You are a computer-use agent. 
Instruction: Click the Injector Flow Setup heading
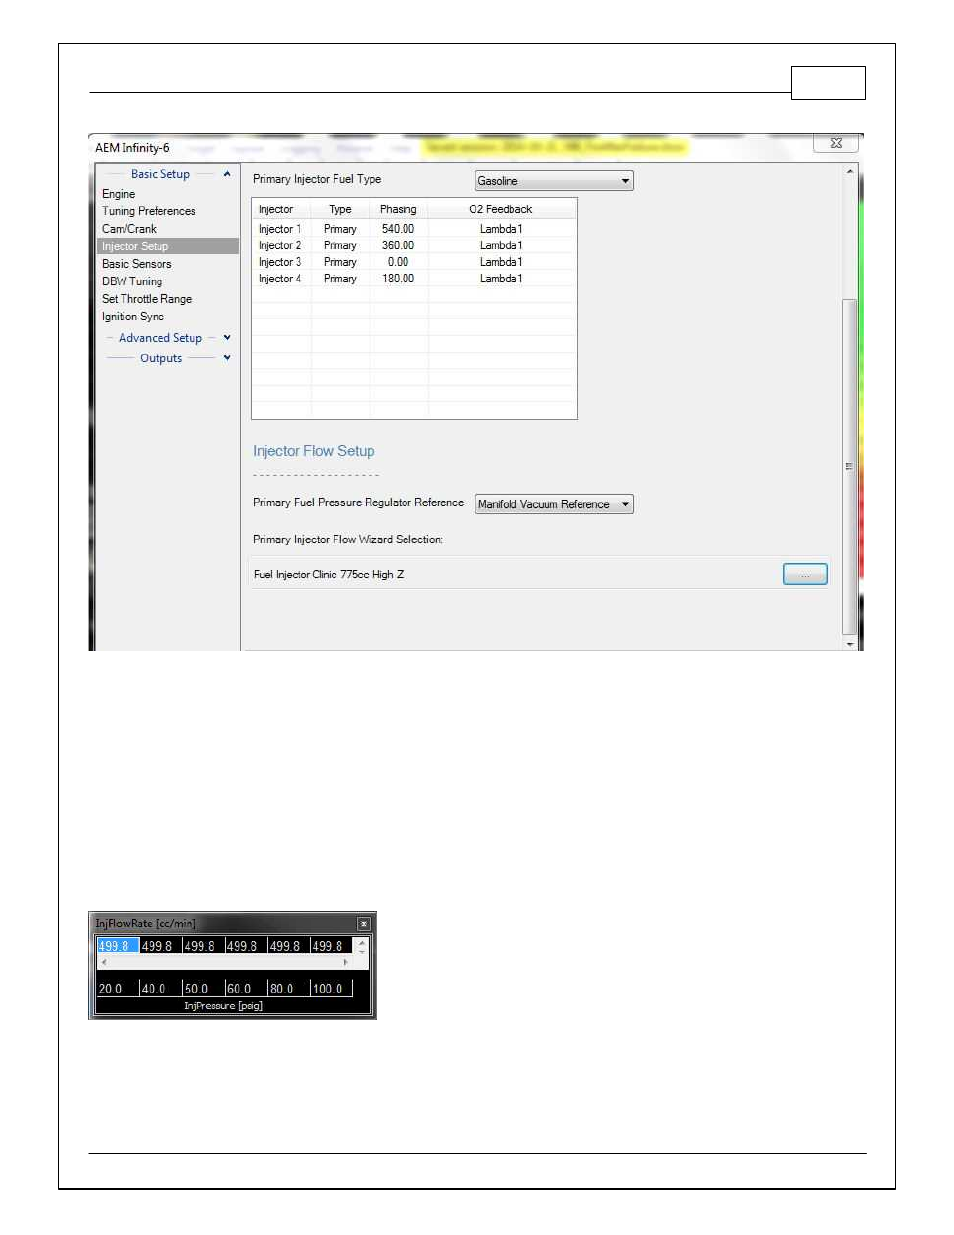(x=314, y=452)
